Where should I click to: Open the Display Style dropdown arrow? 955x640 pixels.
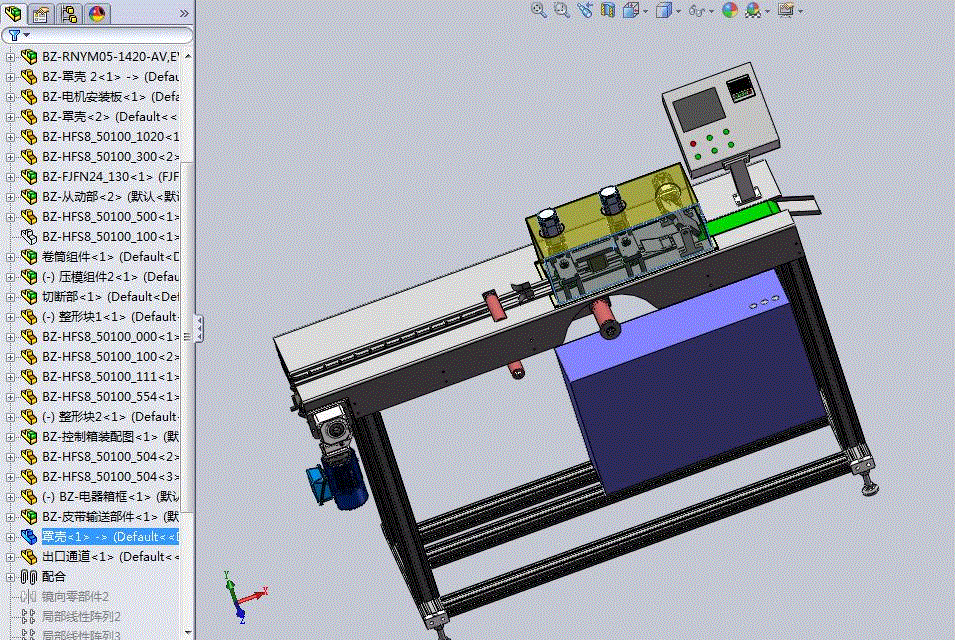[x=678, y=11]
